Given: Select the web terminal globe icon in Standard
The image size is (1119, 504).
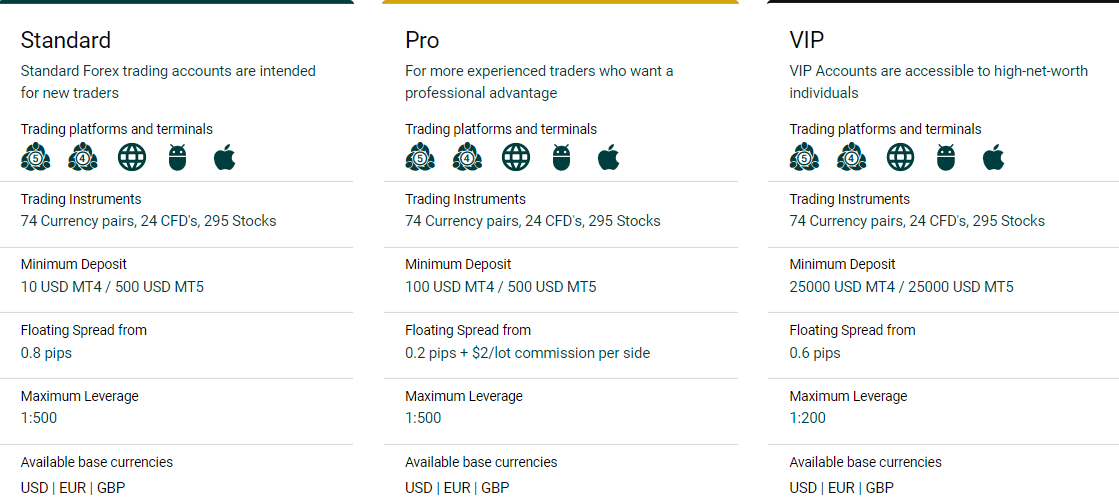Looking at the screenshot, I should (132, 156).
